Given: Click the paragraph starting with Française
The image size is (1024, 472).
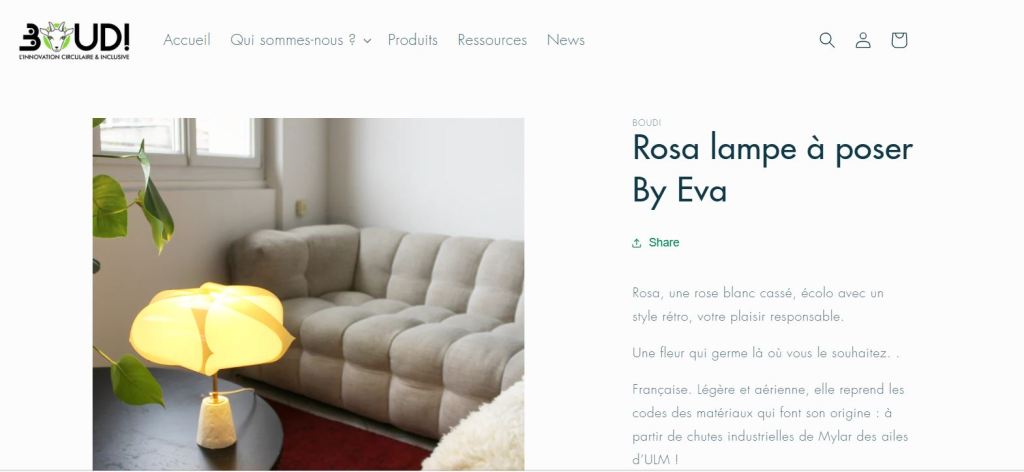Looking at the screenshot, I should [x=770, y=424].
